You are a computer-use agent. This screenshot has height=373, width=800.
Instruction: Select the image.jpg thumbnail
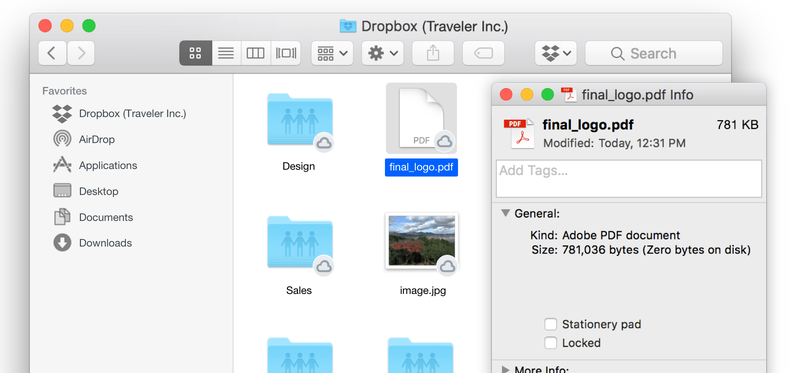tap(421, 241)
